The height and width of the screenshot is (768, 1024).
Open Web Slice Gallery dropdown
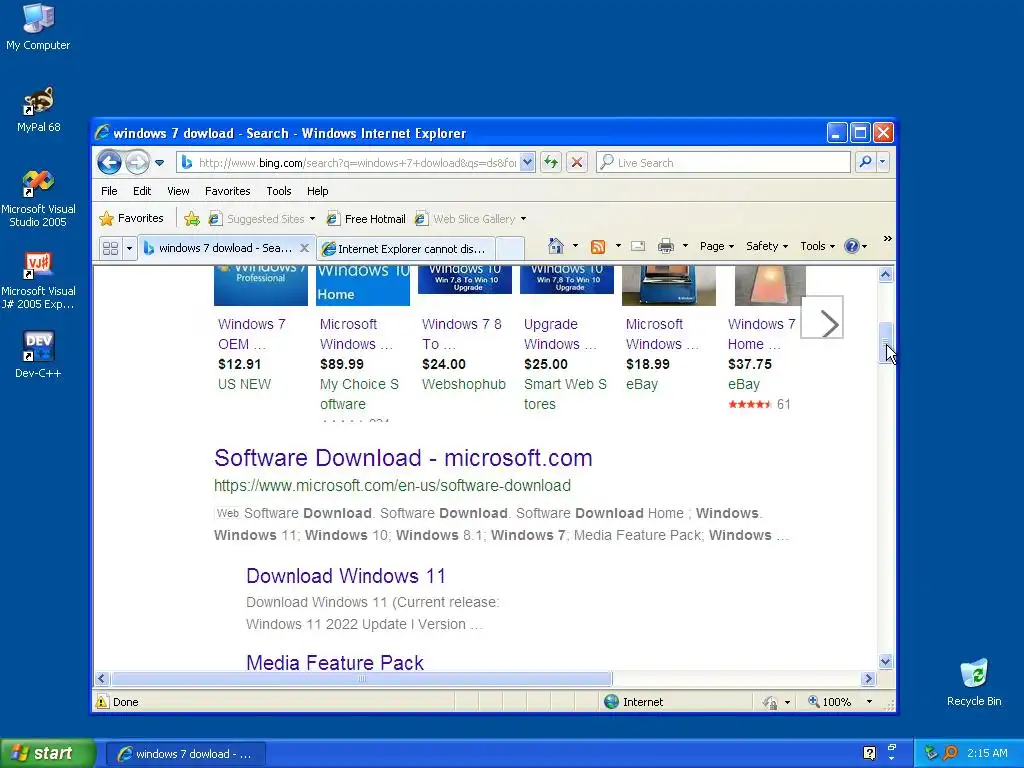[x=470, y=219]
